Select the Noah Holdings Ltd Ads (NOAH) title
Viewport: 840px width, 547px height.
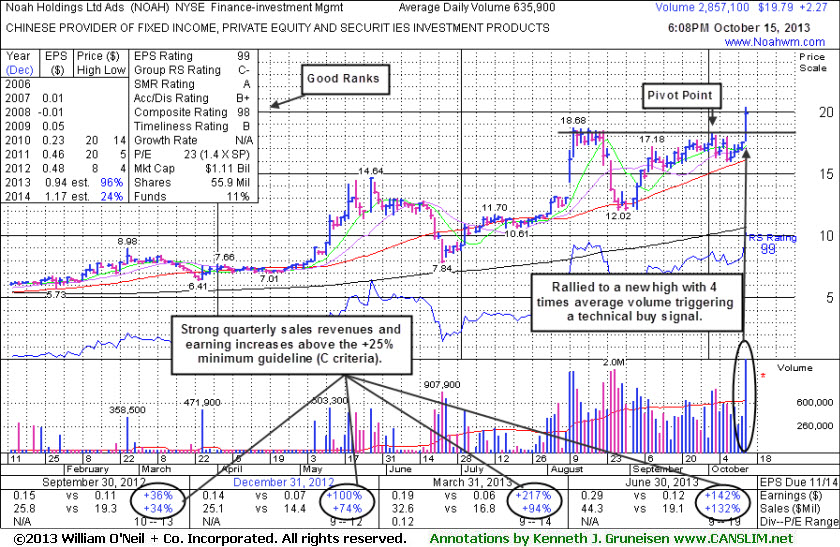tap(87, 8)
